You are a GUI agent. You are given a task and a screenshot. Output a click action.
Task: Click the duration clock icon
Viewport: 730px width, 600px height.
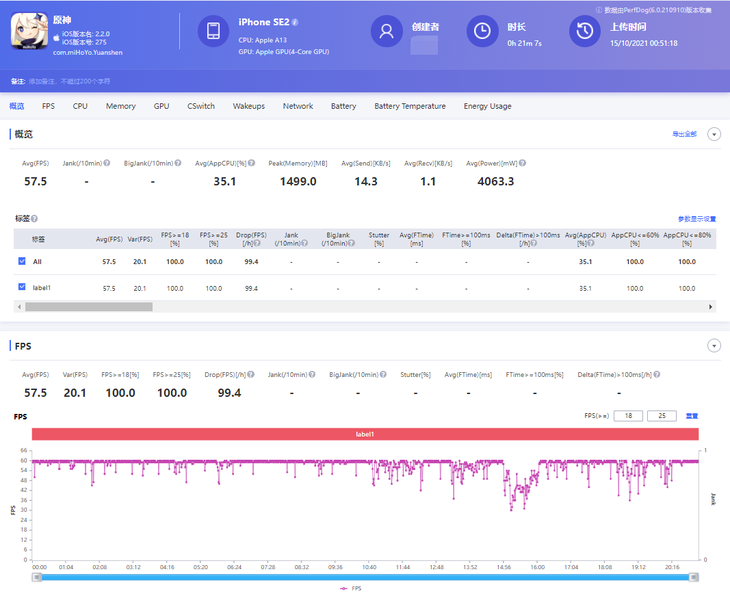click(482, 32)
